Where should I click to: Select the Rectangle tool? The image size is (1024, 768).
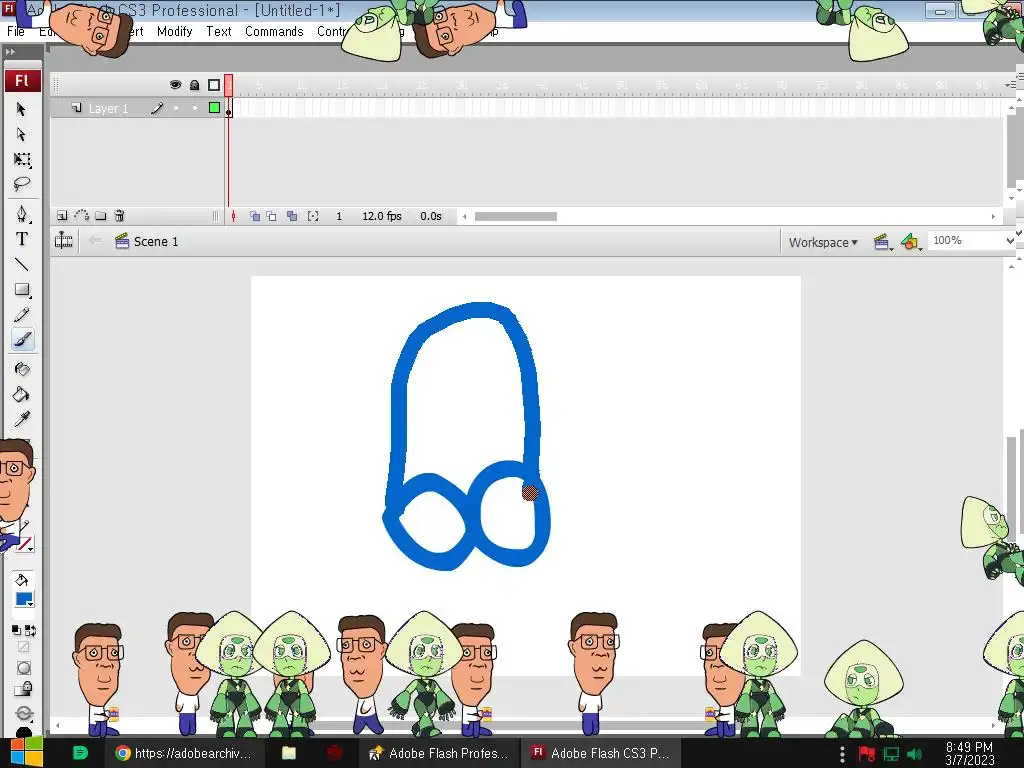[x=22, y=289]
